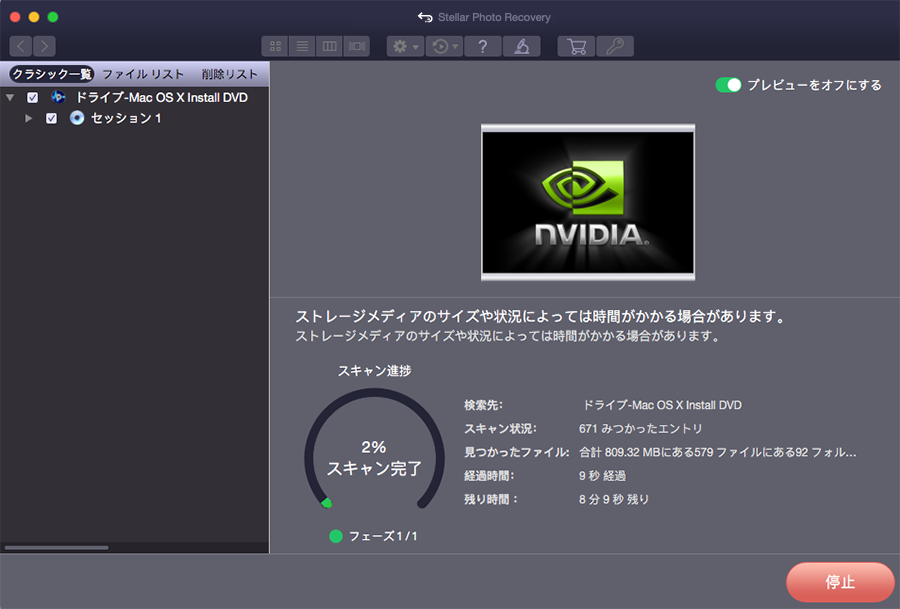Switch to list view
This screenshot has width=900, height=609.
tap(302, 46)
